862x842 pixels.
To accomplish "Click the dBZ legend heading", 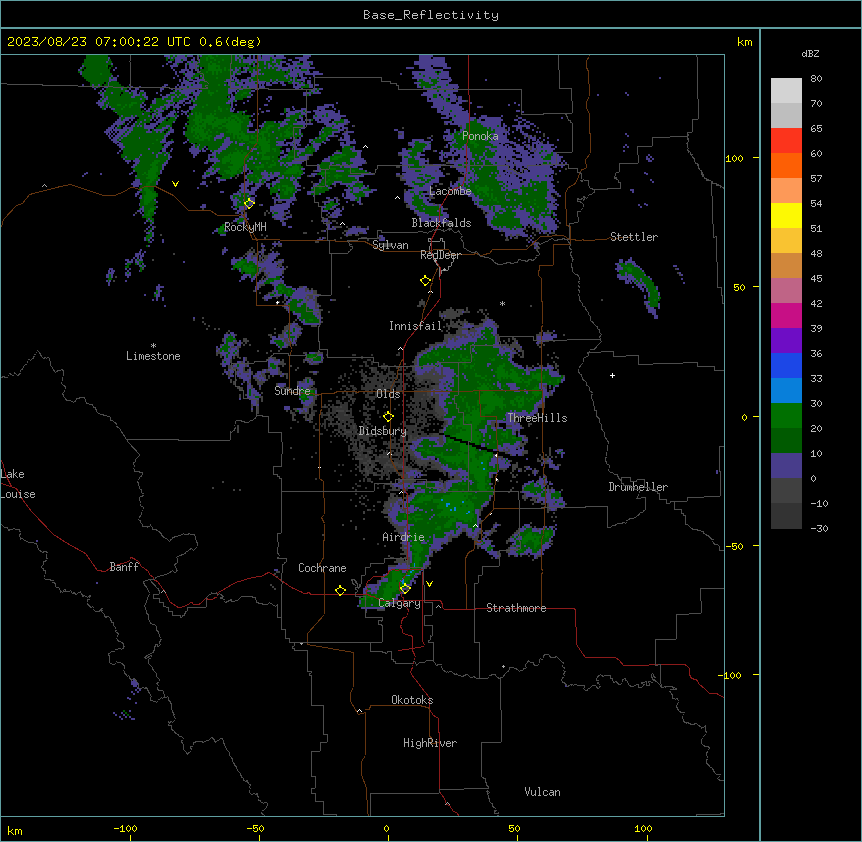I will pos(810,54).
